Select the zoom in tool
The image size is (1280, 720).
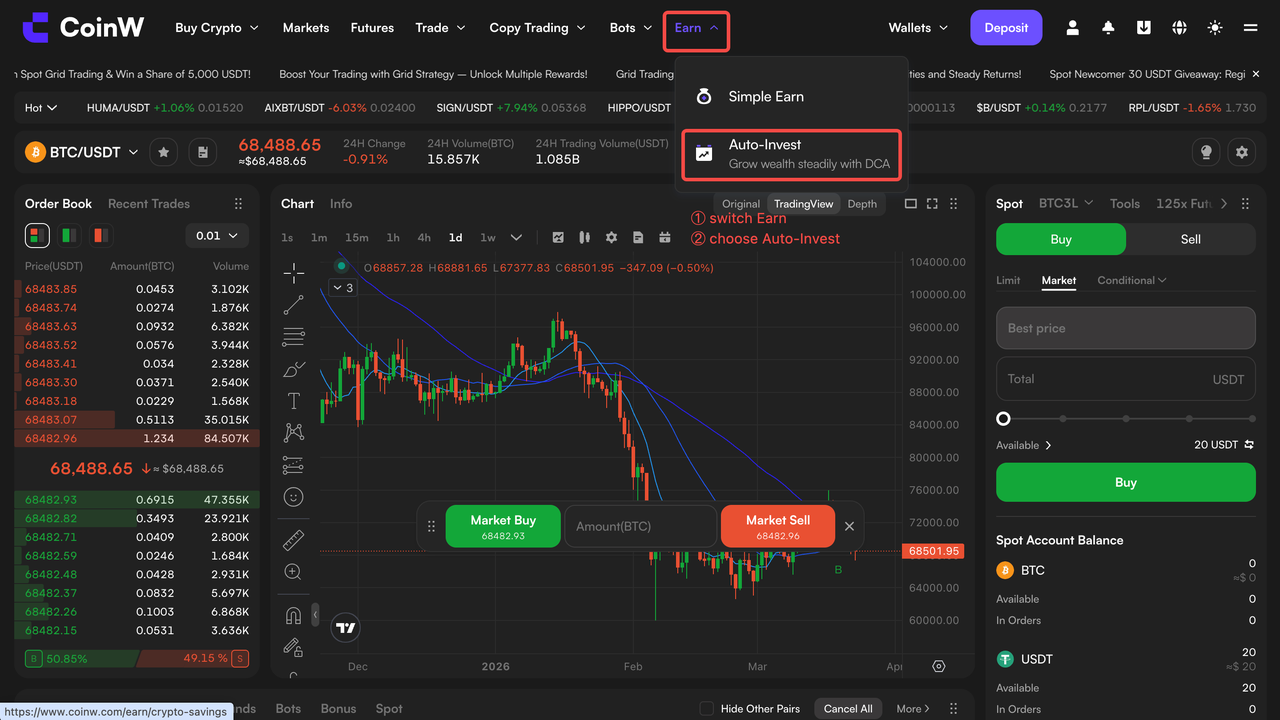tap(293, 572)
